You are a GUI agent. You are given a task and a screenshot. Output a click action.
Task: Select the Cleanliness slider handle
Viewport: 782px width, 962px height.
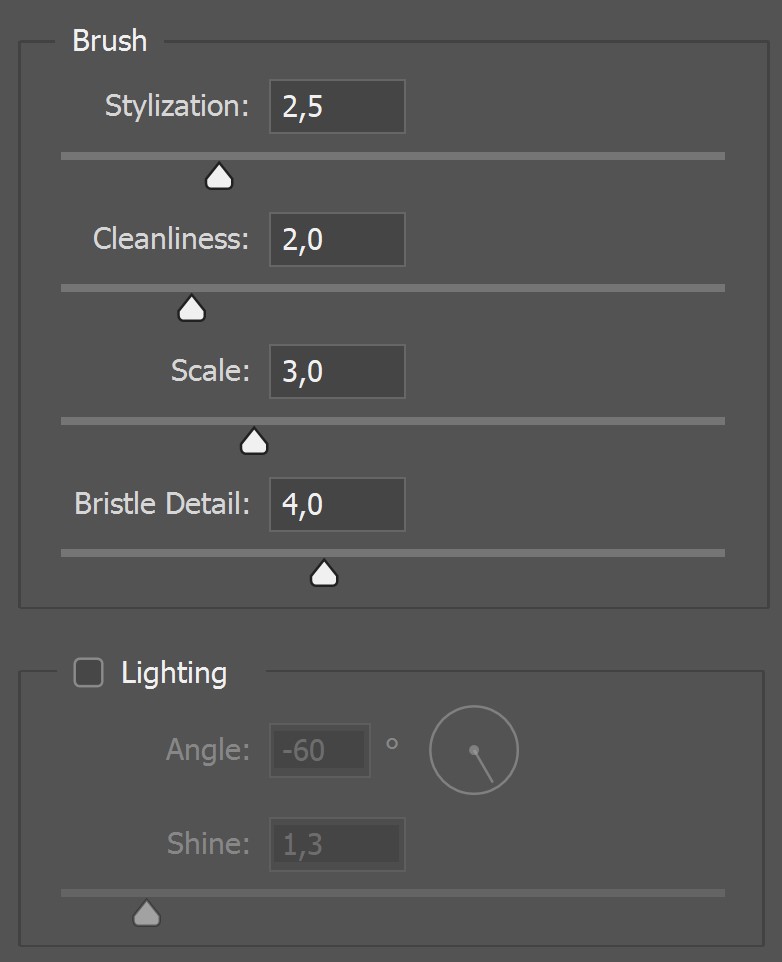(191, 310)
